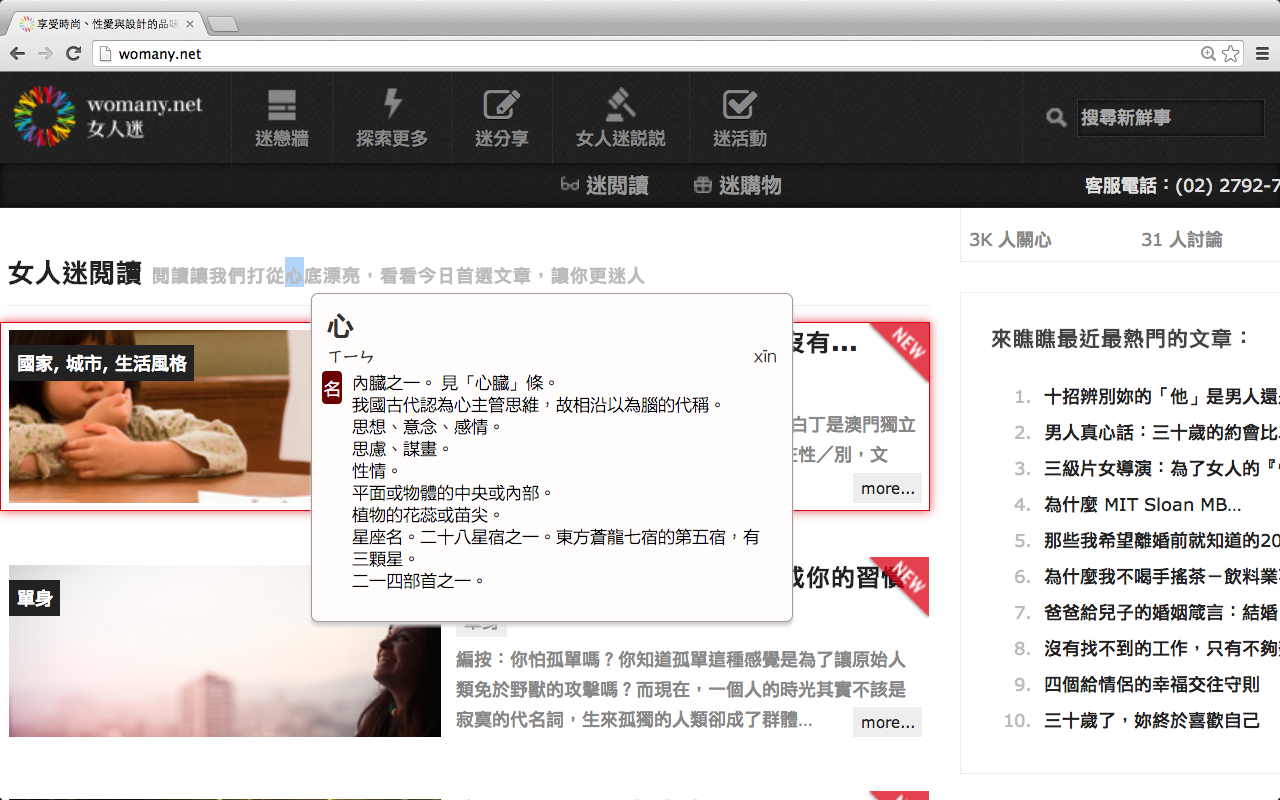Viewport: 1280px width, 800px height.
Task: Open article 沒有找不到的工作，只有不夠
Action: (x=1161, y=649)
